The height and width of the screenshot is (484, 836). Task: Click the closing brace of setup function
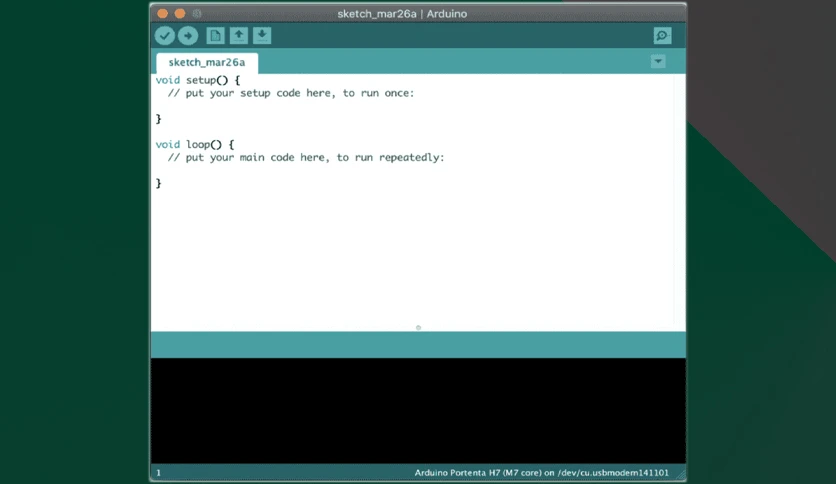pos(158,119)
